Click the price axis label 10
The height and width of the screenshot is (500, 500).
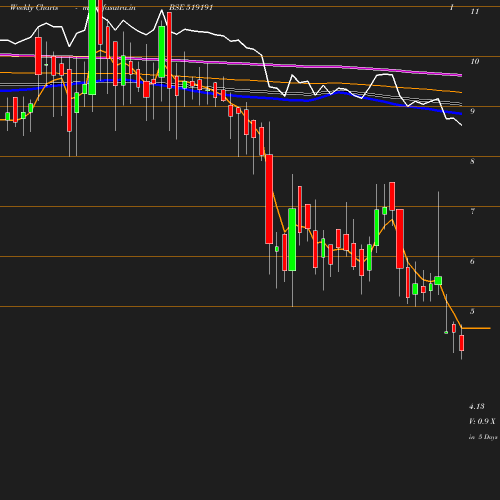(475, 61)
